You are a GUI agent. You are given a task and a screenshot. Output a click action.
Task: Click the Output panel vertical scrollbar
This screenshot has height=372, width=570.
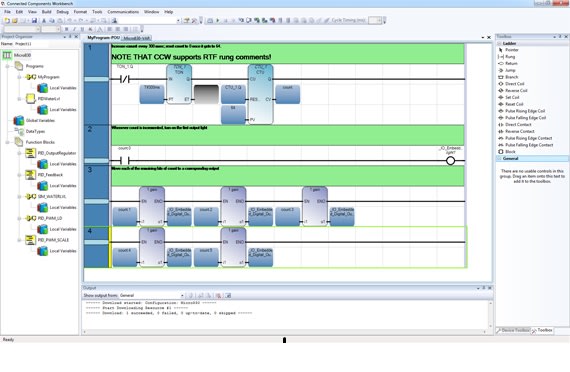coord(490,315)
